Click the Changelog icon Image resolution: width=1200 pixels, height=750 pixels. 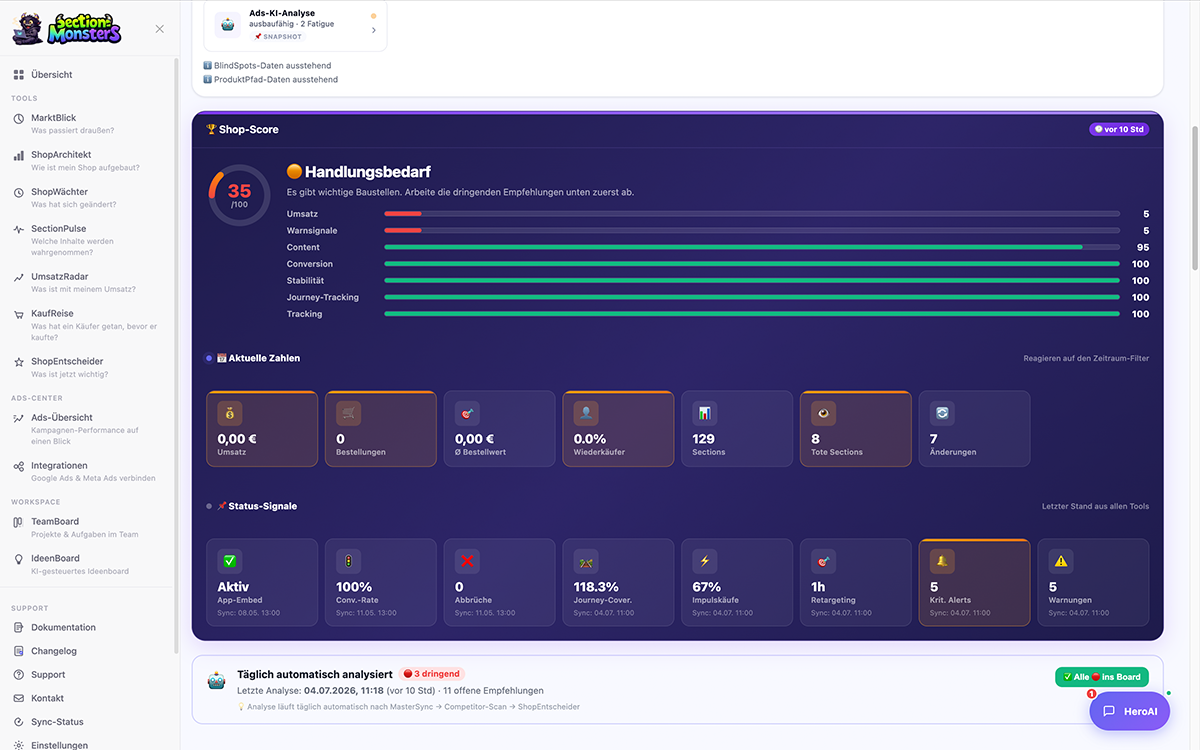pos(19,651)
